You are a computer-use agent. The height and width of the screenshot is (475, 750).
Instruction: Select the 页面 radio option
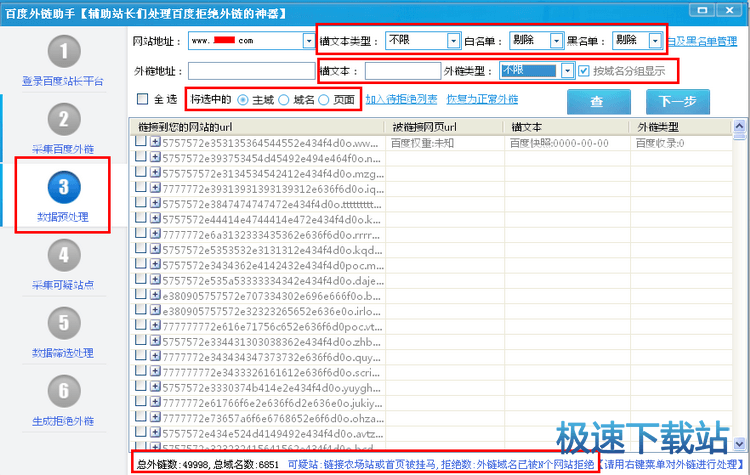click(x=324, y=99)
